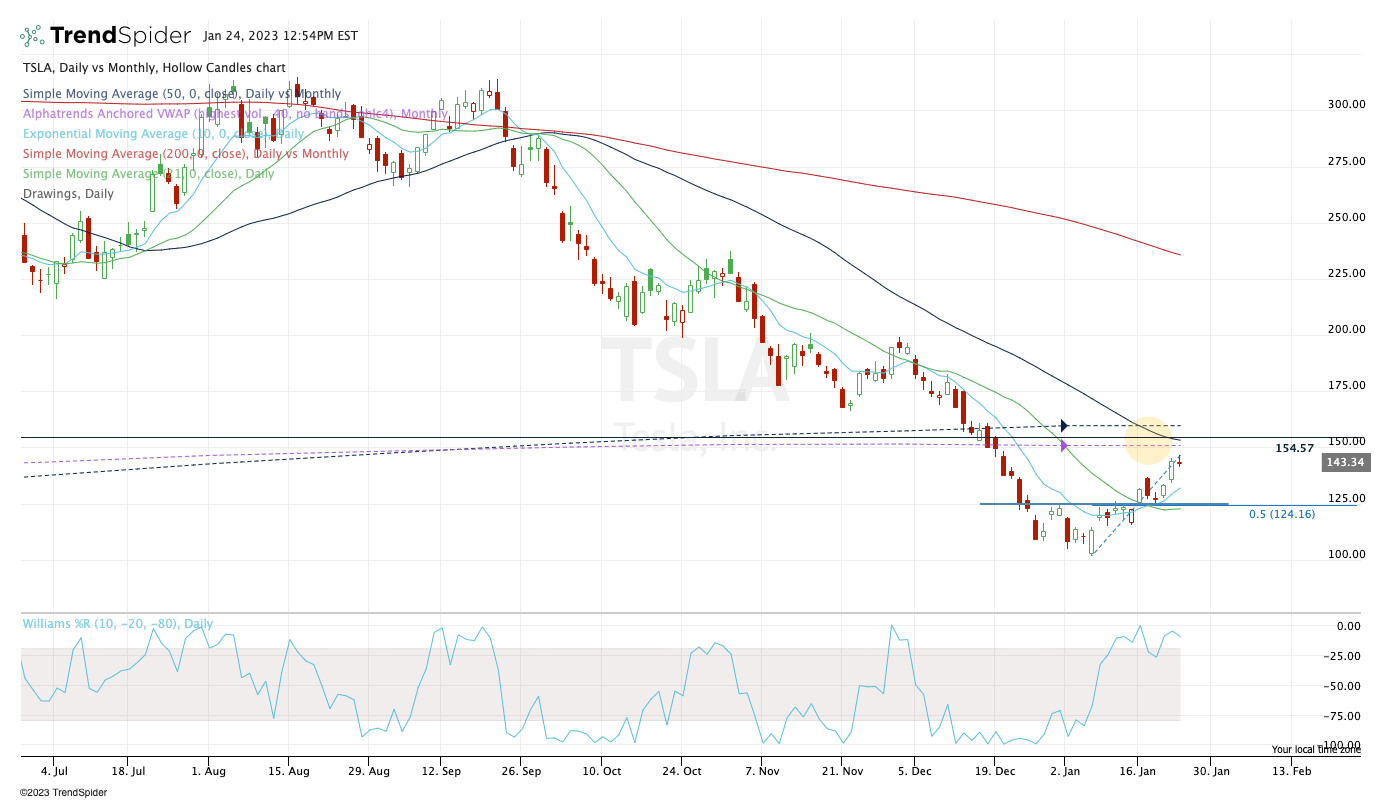Click the 5. Dec date label
This screenshot has height=802, width=1391.
(913, 771)
